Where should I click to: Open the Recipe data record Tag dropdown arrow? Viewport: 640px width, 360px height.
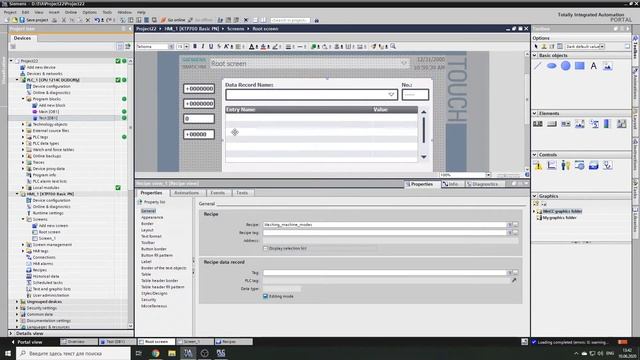tap(509, 273)
